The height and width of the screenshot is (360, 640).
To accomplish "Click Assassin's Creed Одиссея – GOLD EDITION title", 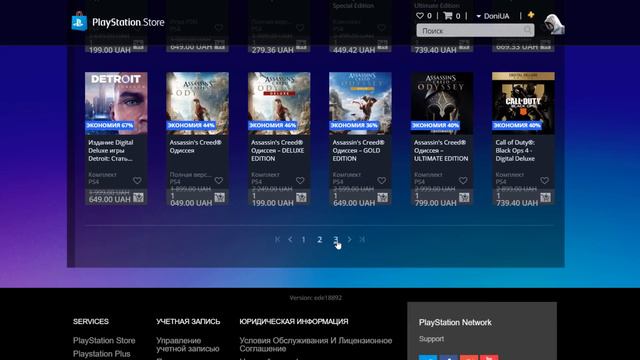I will 358,150.
